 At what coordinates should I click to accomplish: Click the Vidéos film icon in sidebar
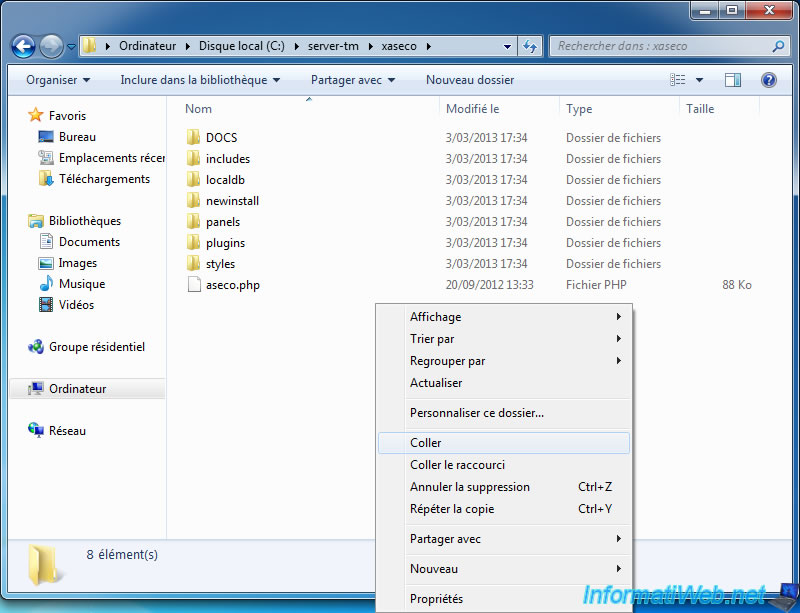coord(46,305)
